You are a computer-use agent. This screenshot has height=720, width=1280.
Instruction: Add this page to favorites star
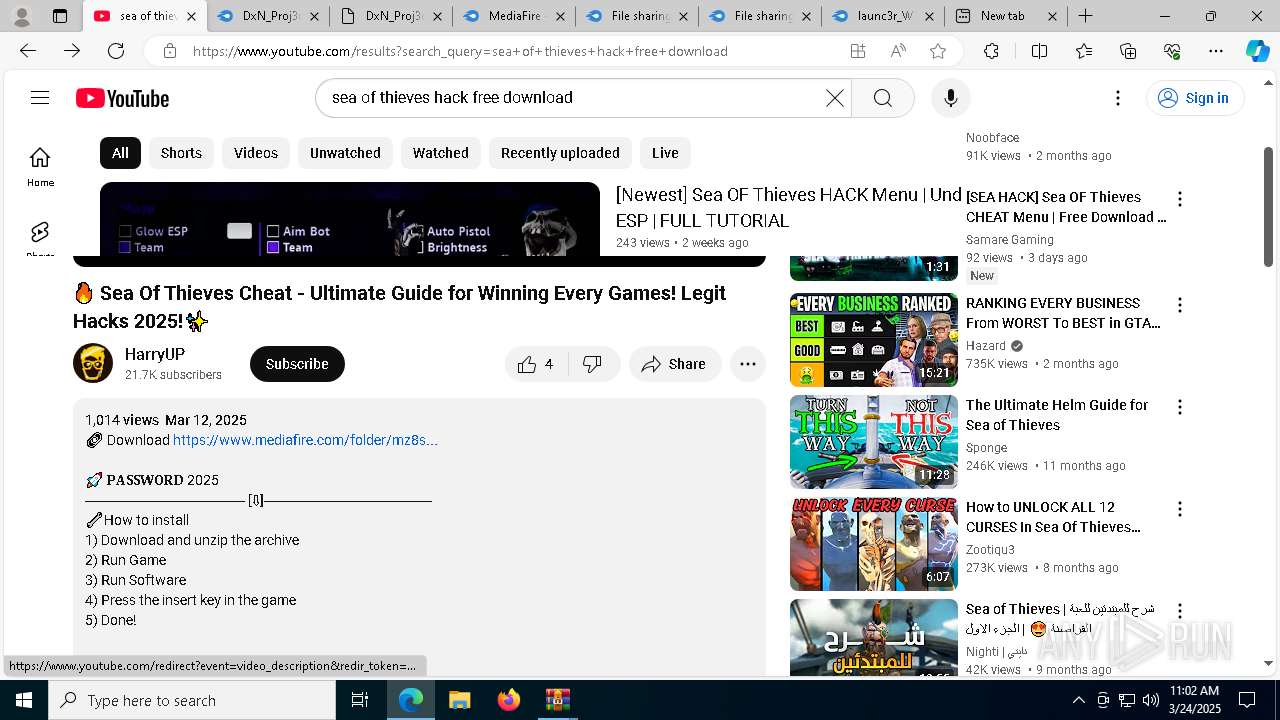point(937,51)
